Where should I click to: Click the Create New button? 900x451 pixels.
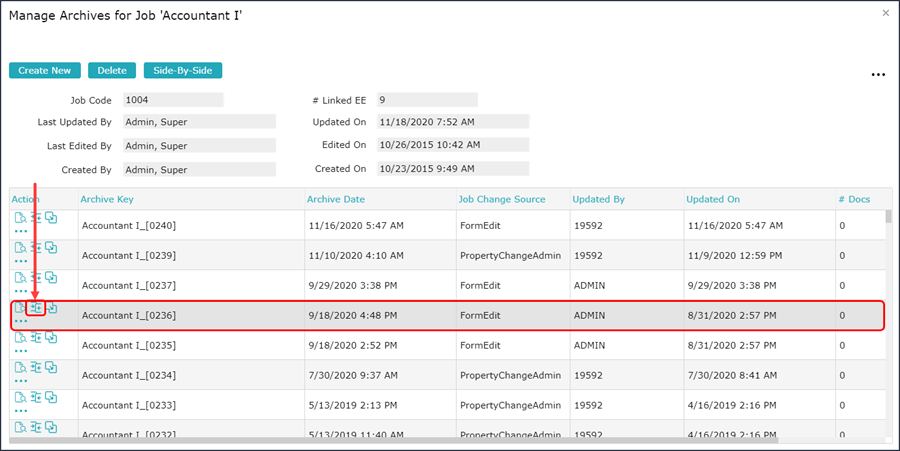45,71
